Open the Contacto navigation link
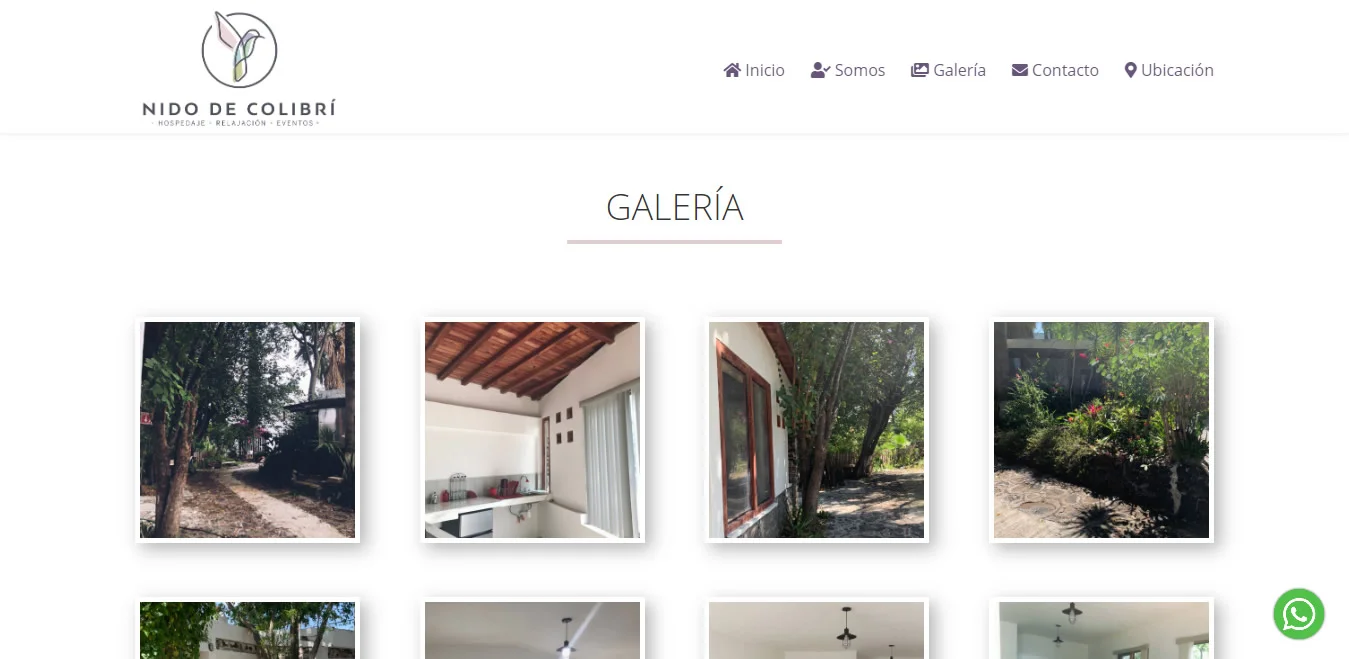The image size is (1349, 659). click(x=1055, y=70)
